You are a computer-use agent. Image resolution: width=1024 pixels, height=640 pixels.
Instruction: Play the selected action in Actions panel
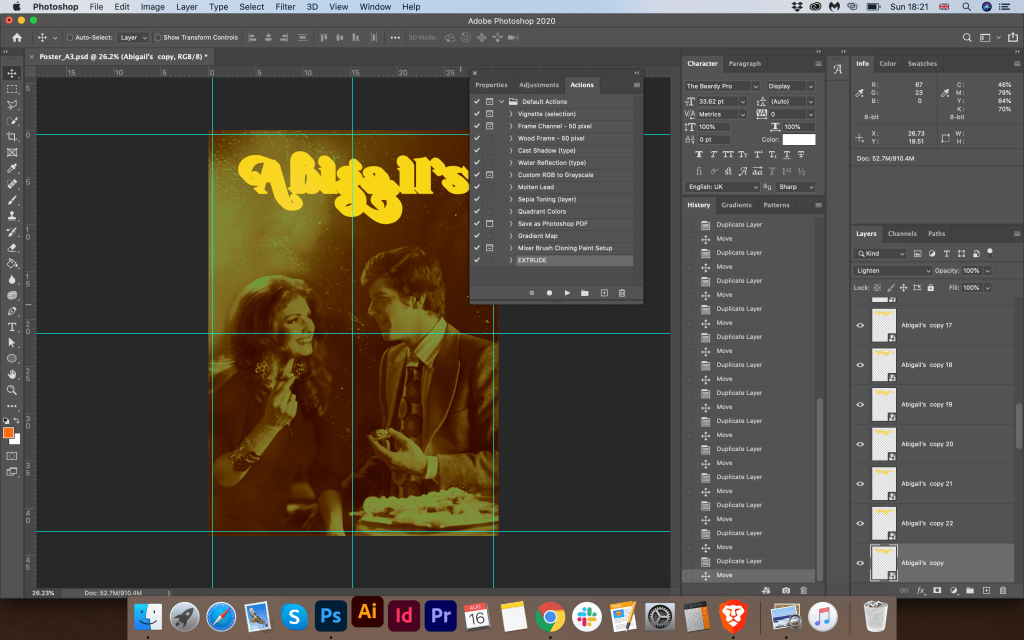click(567, 293)
